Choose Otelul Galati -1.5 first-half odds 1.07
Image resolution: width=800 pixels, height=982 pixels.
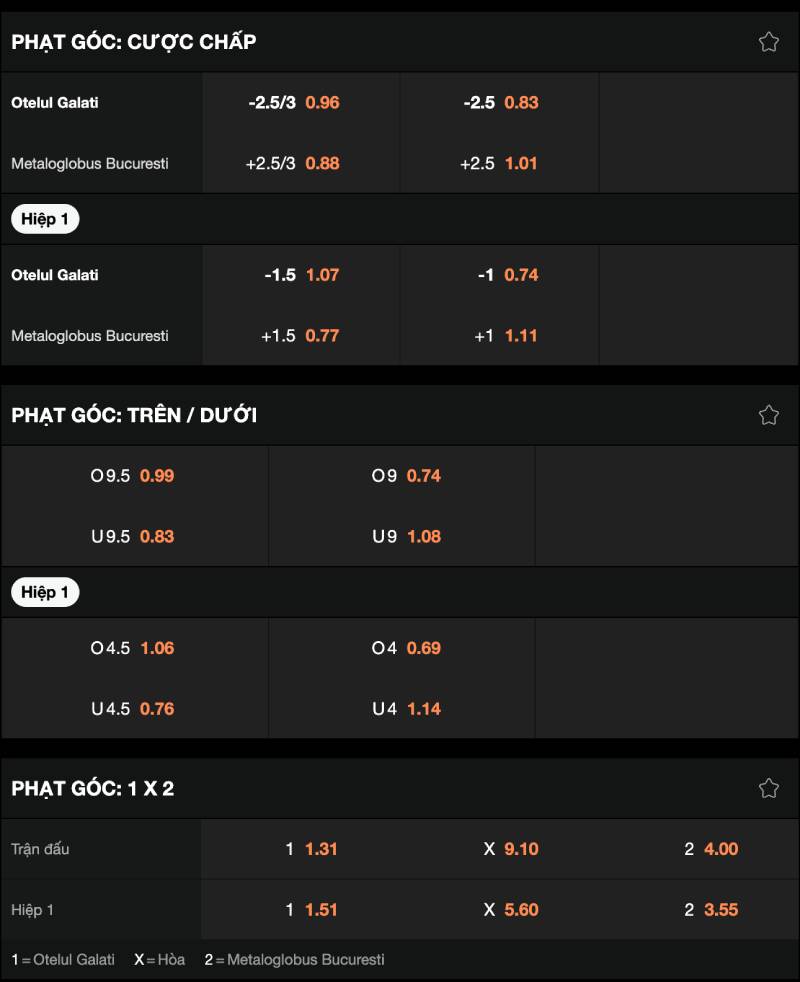301,275
